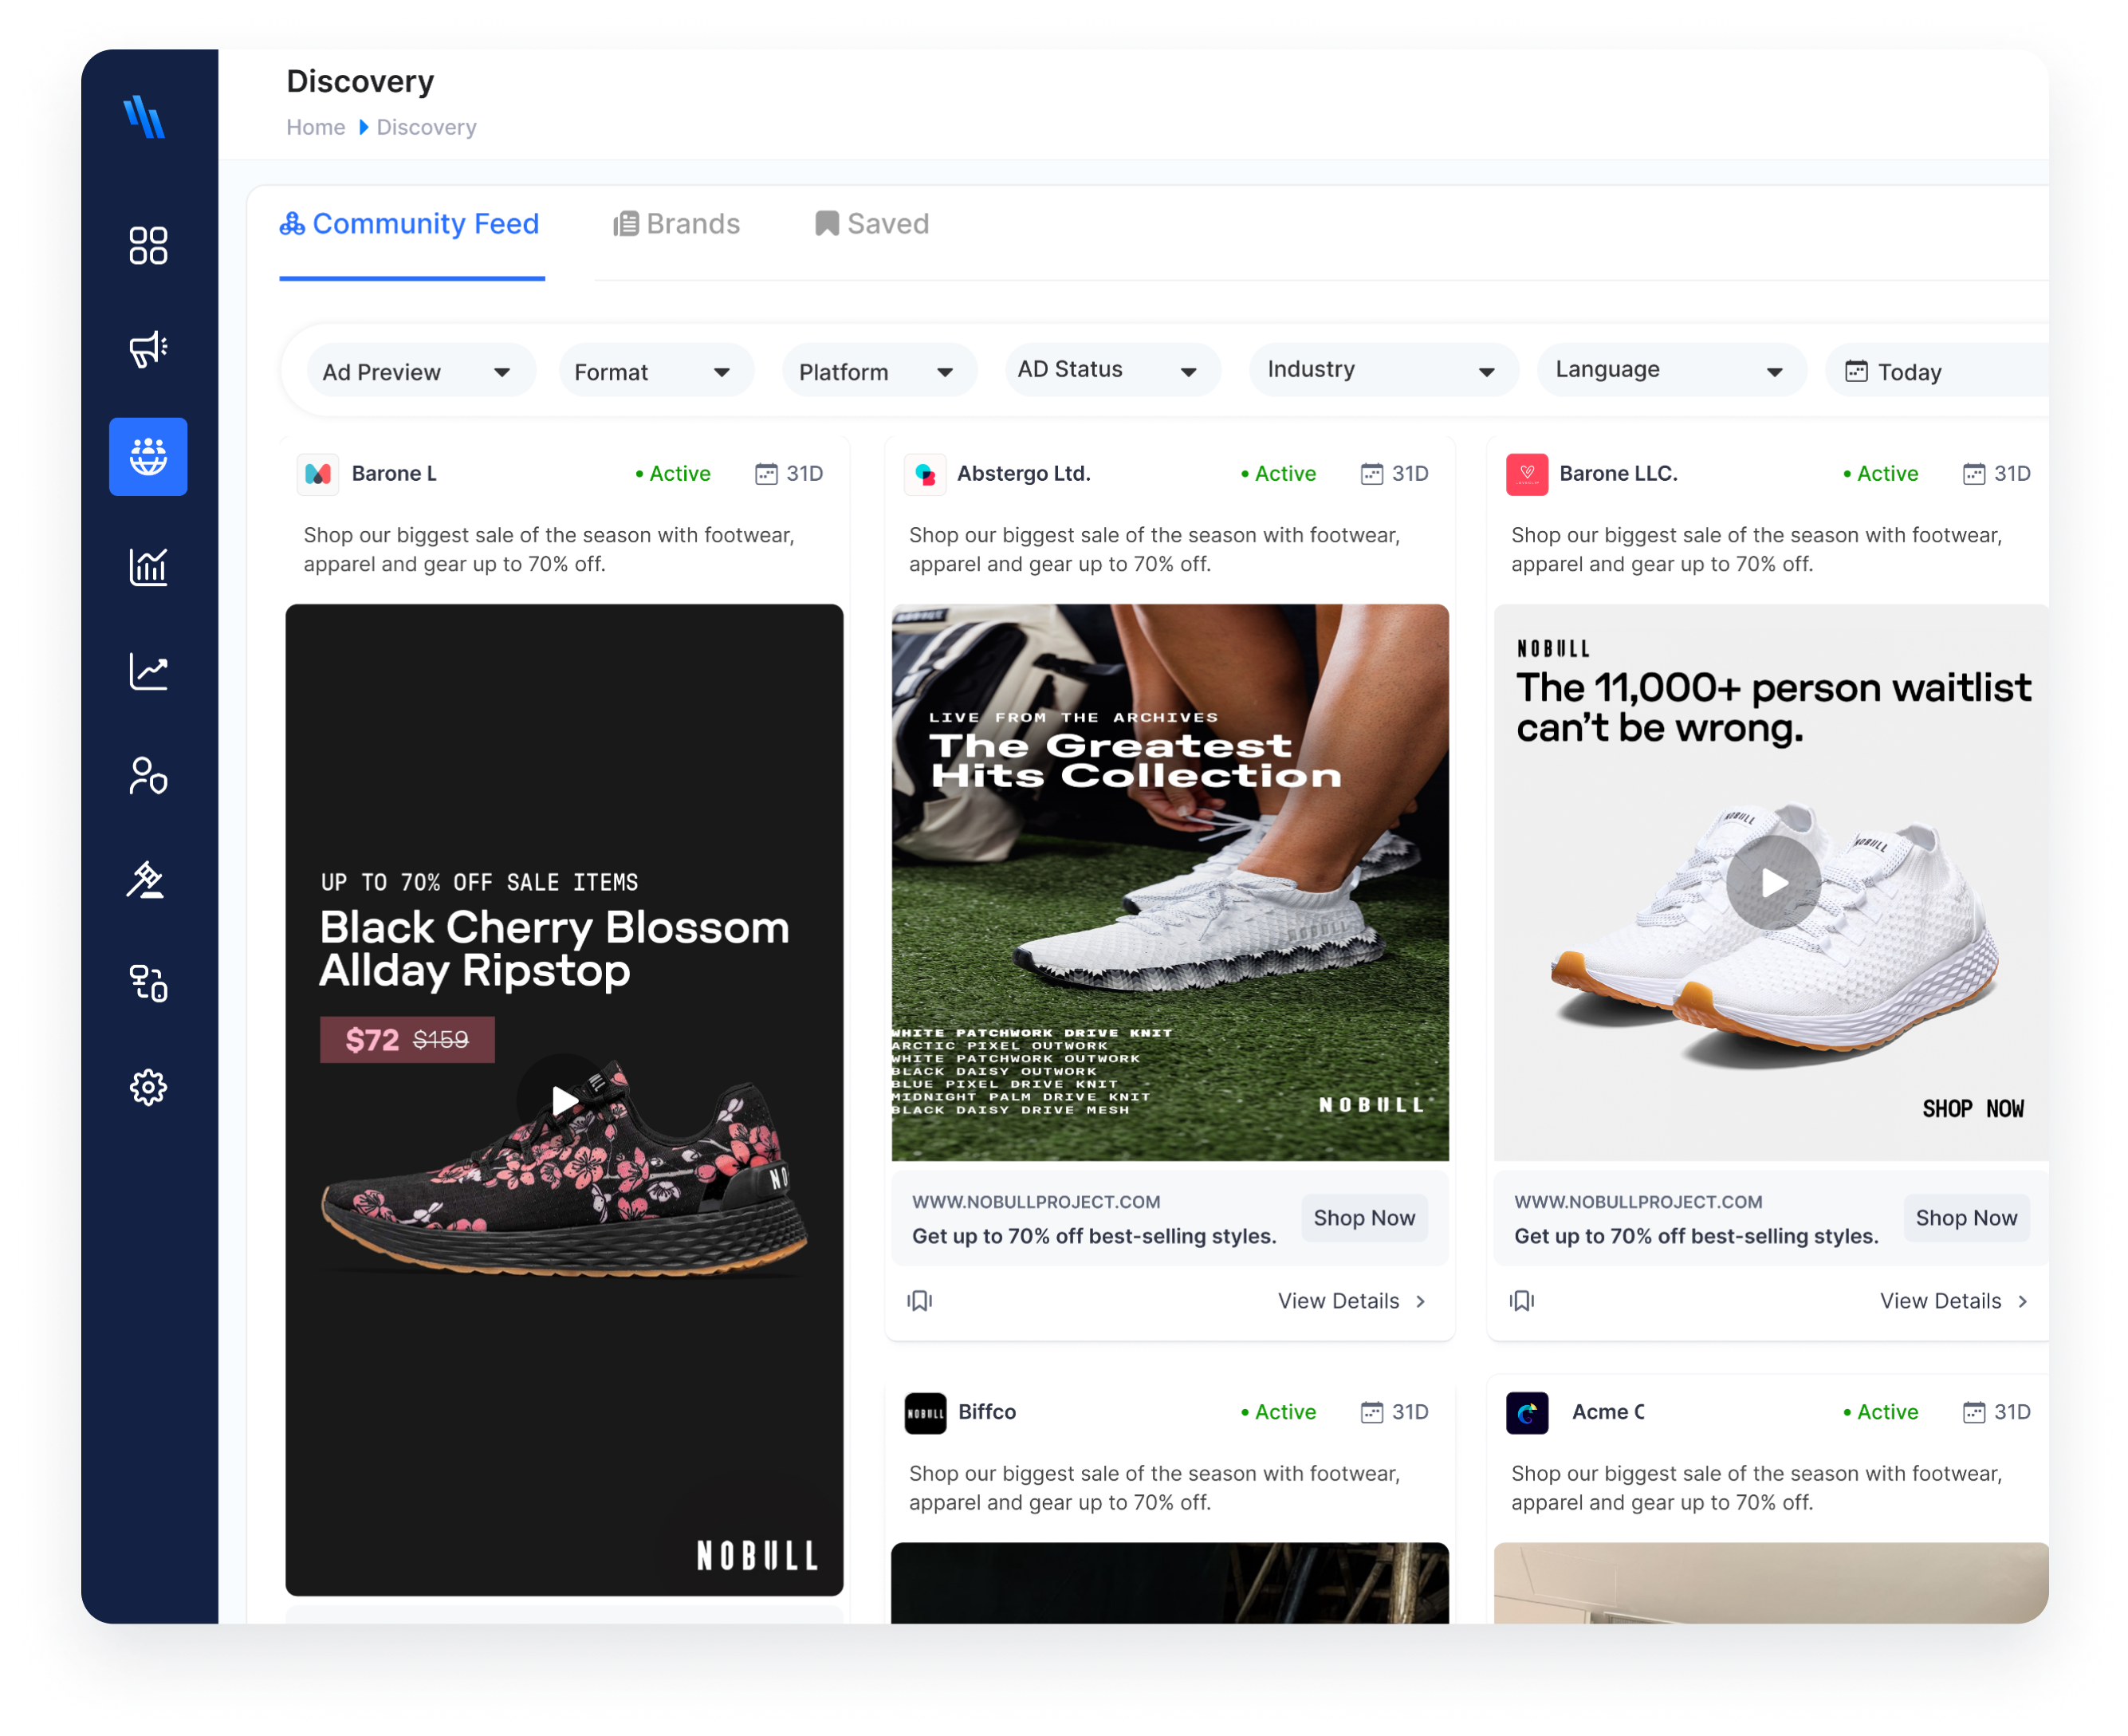
Task: Click the Abstergo Ltd. brand logo
Action: pyautogui.click(x=925, y=475)
